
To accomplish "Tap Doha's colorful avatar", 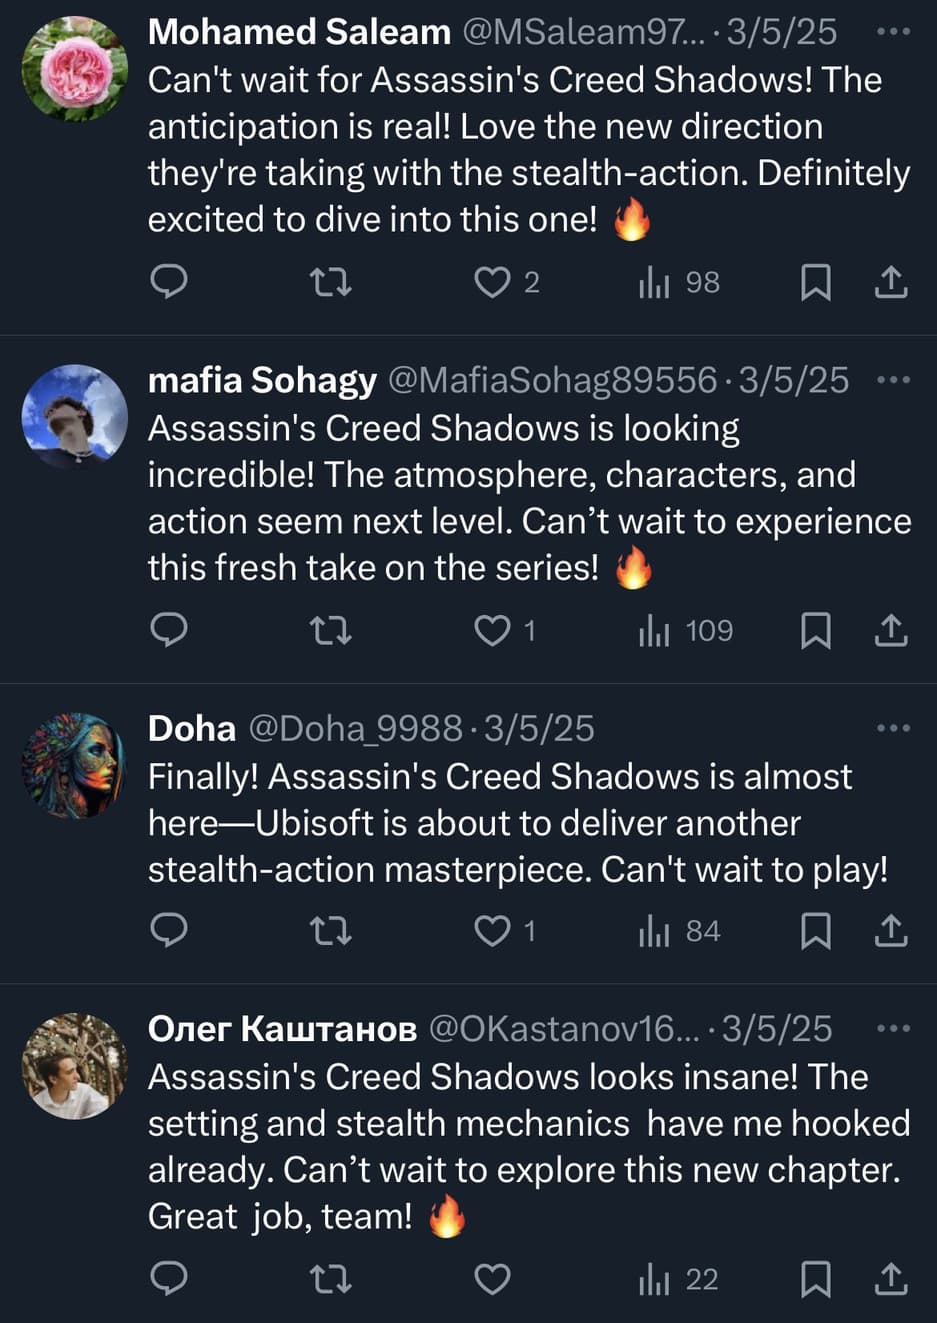I will click(x=75, y=765).
